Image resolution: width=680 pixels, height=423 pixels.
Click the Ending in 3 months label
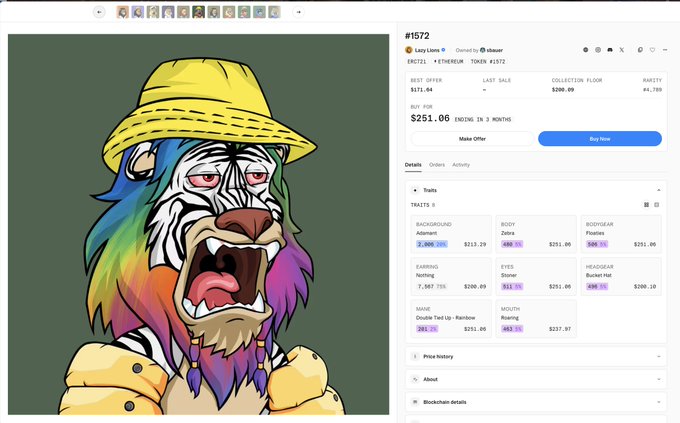(x=483, y=119)
